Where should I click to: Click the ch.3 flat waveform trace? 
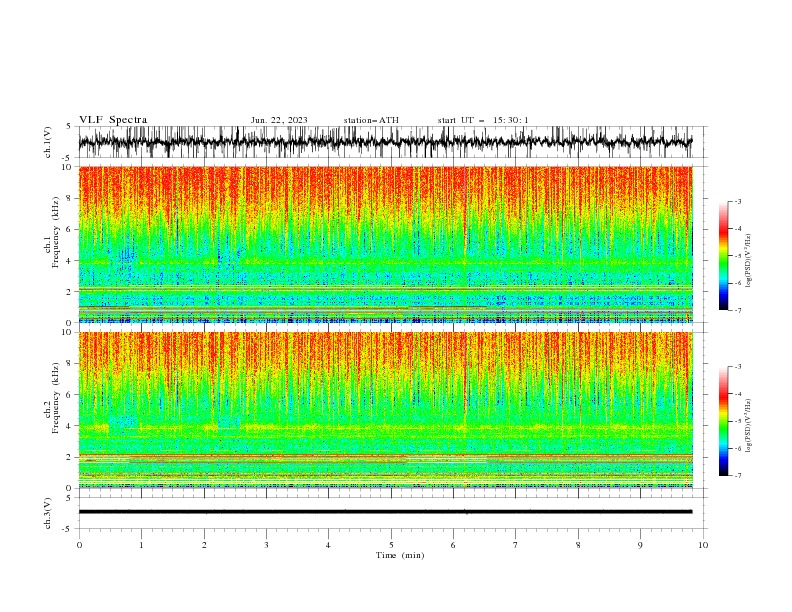pyautogui.click(x=385, y=512)
